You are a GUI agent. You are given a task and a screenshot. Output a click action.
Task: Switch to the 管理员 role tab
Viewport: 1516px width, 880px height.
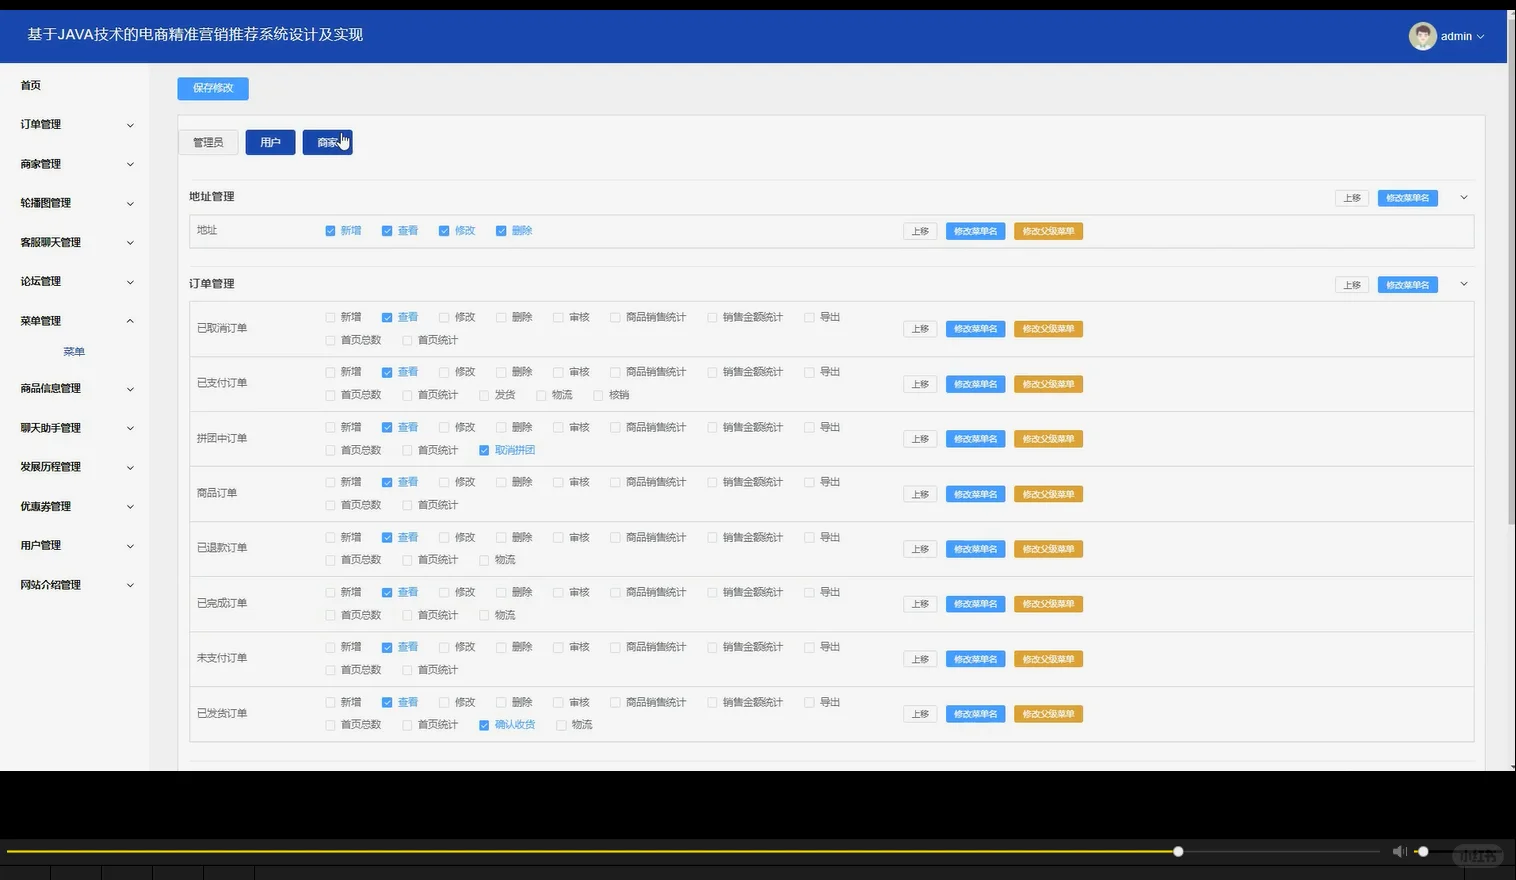[208, 143]
